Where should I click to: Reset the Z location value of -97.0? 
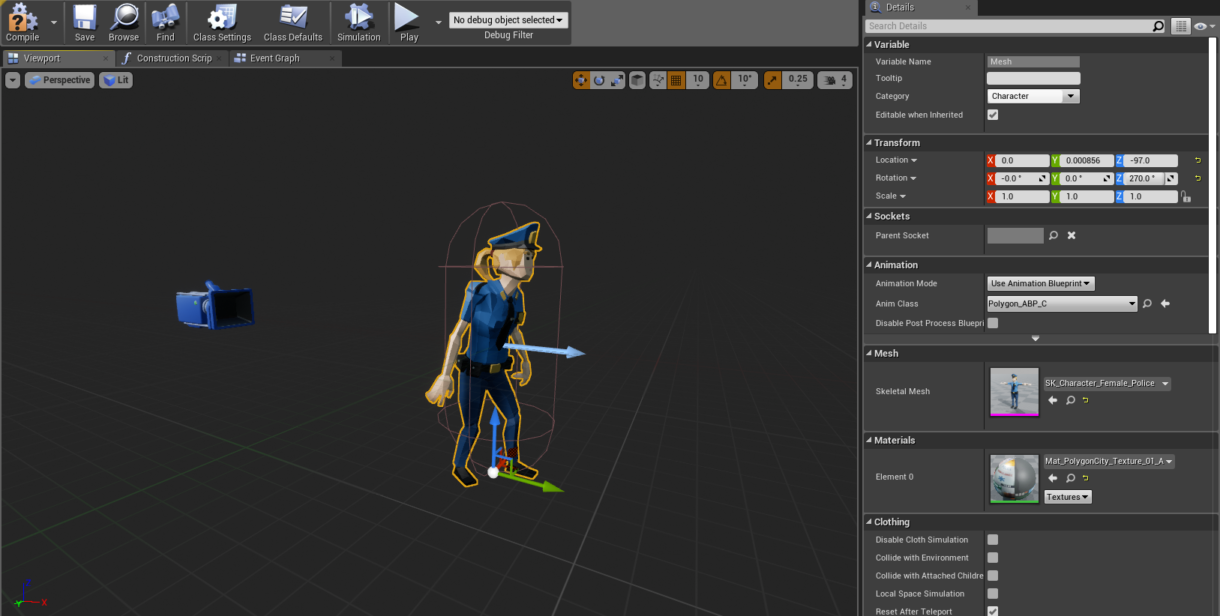point(1198,160)
